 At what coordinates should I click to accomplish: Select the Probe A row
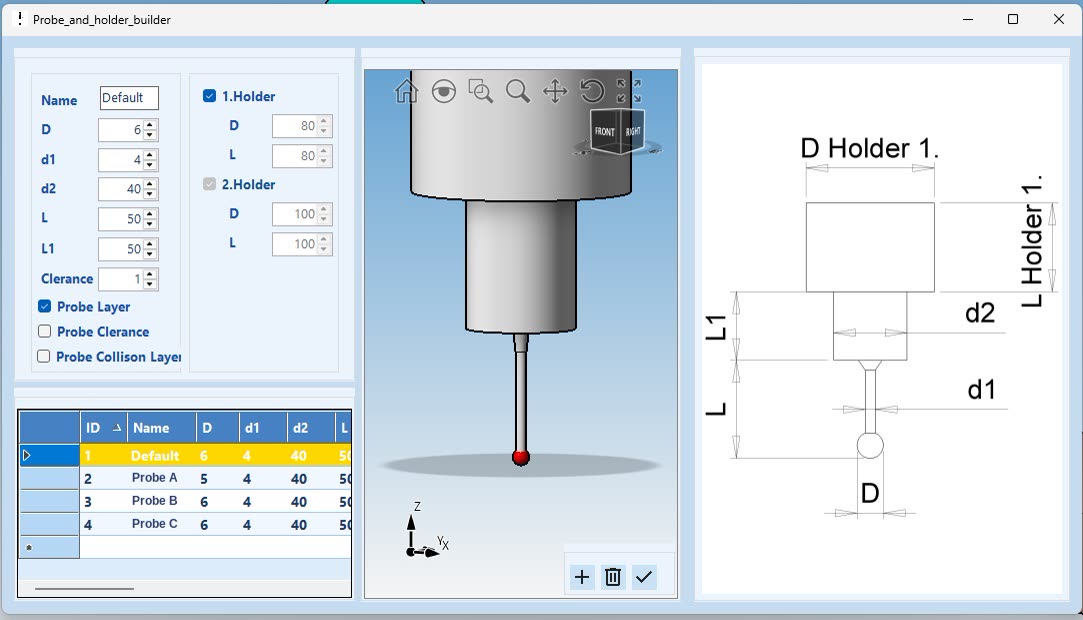(215, 478)
